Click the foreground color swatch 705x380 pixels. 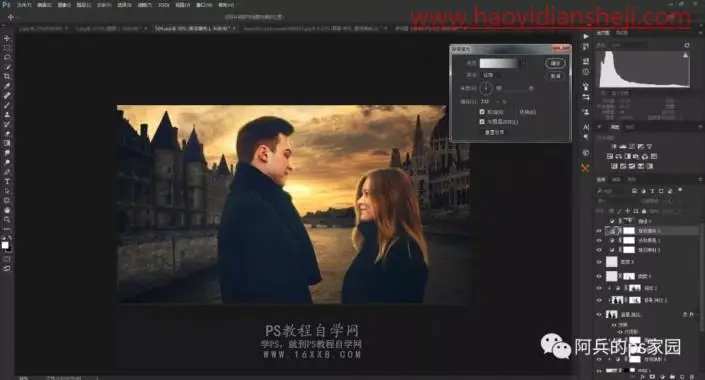(x=5, y=245)
